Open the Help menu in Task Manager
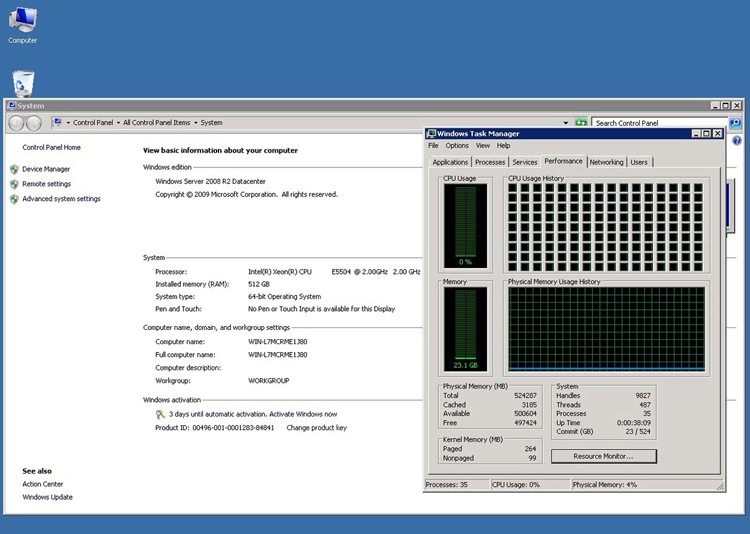The height and width of the screenshot is (534, 750). [503, 145]
